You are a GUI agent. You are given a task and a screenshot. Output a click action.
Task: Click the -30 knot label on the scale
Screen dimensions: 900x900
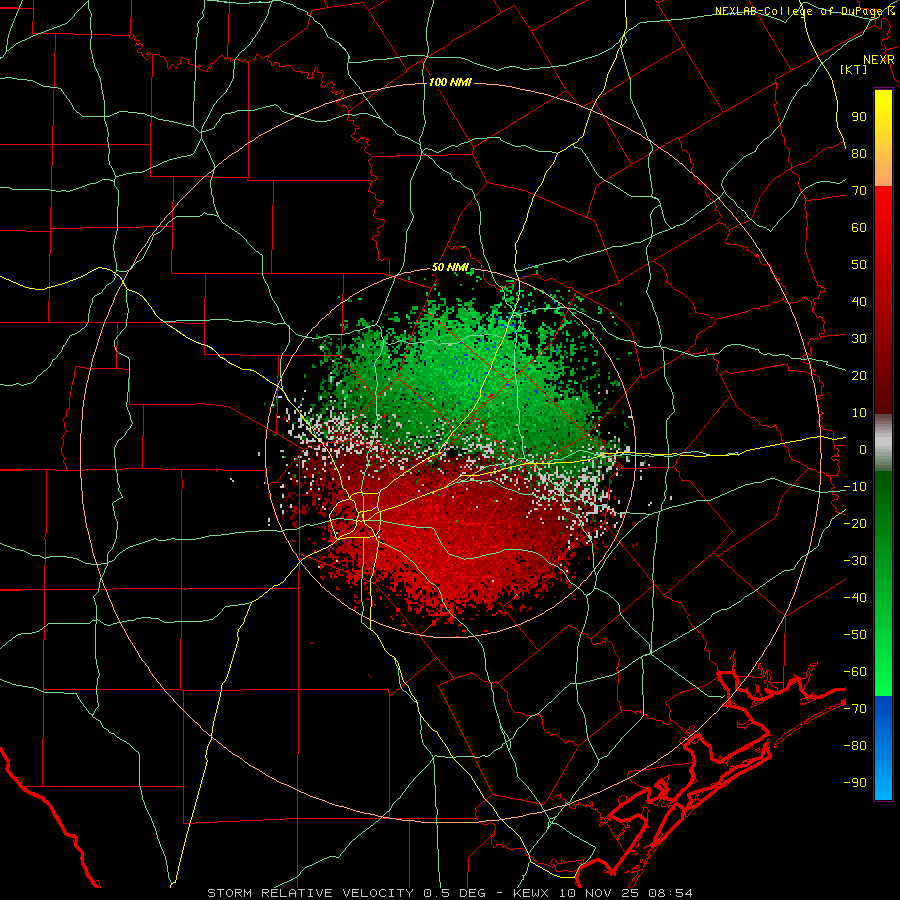855,561
